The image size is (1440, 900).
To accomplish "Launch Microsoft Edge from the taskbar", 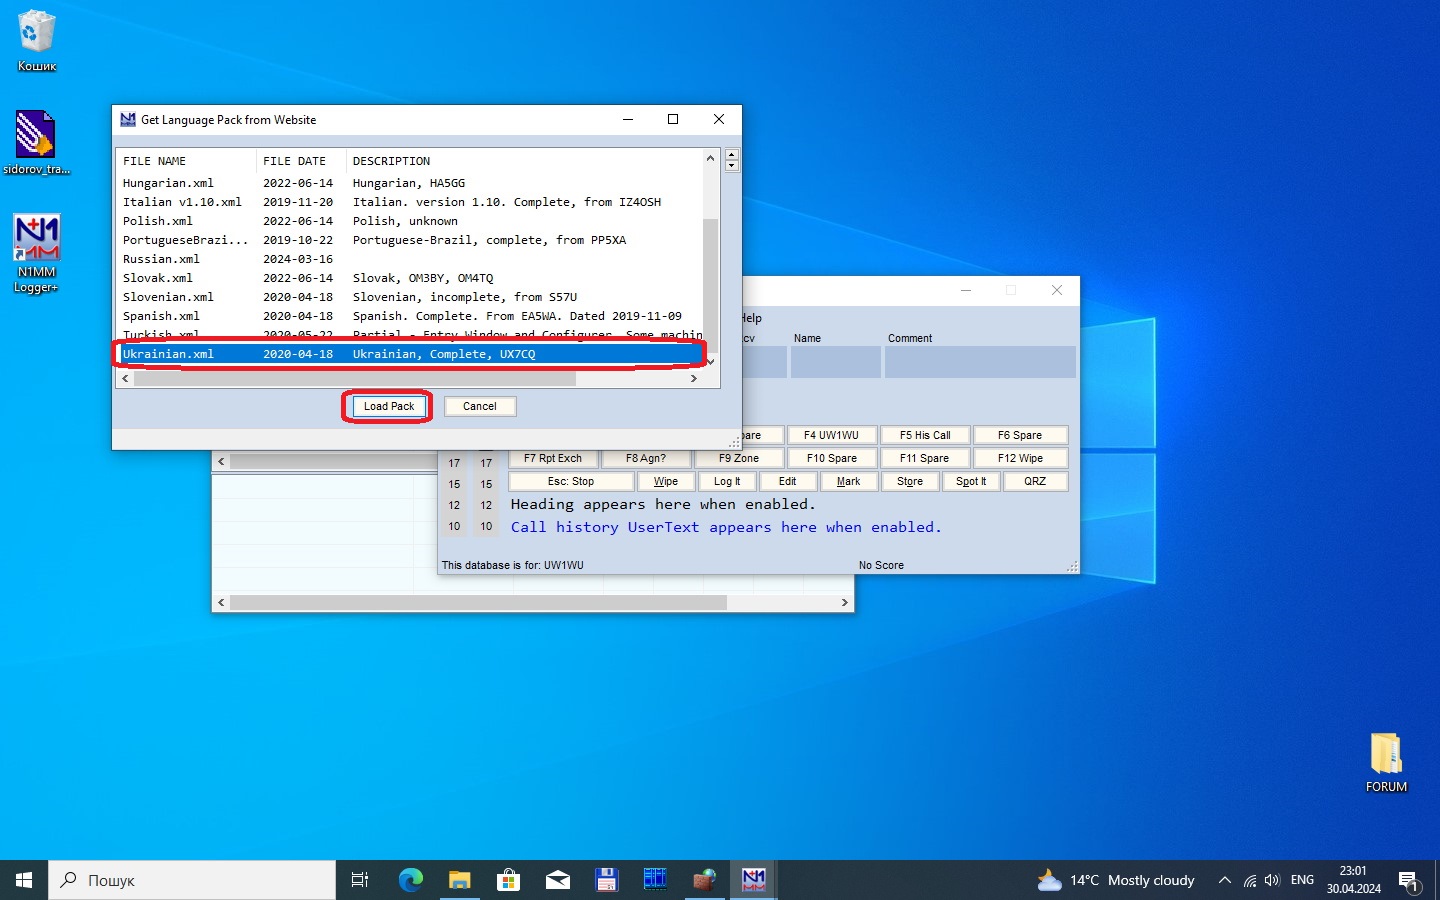I will 410,880.
